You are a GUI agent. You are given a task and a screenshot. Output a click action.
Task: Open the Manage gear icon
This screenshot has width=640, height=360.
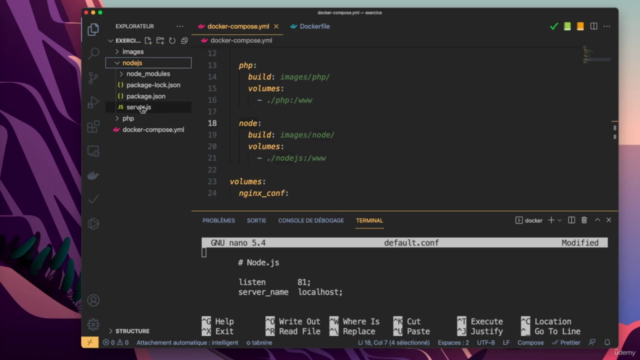(x=93, y=324)
